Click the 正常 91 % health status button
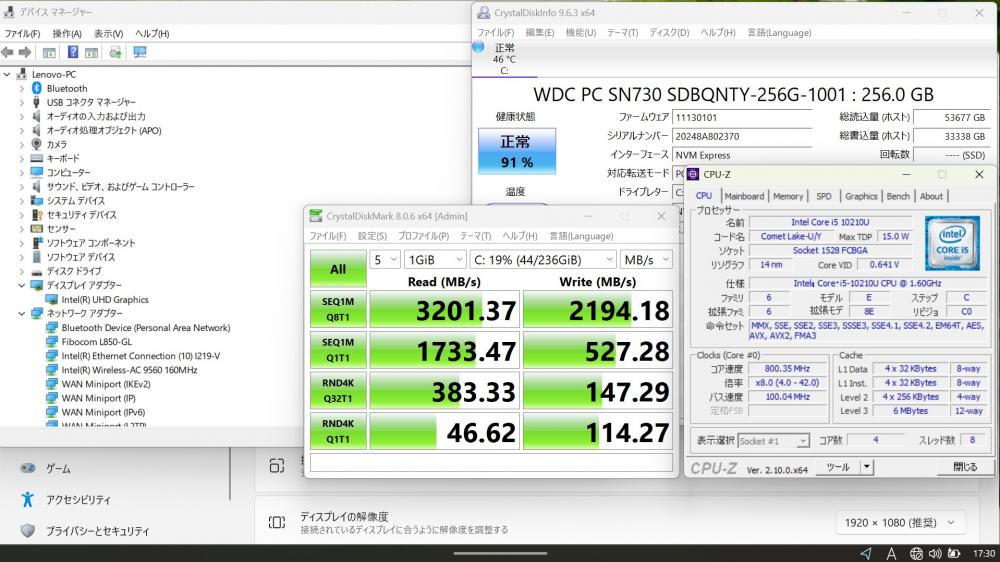1000x562 pixels. [x=517, y=151]
